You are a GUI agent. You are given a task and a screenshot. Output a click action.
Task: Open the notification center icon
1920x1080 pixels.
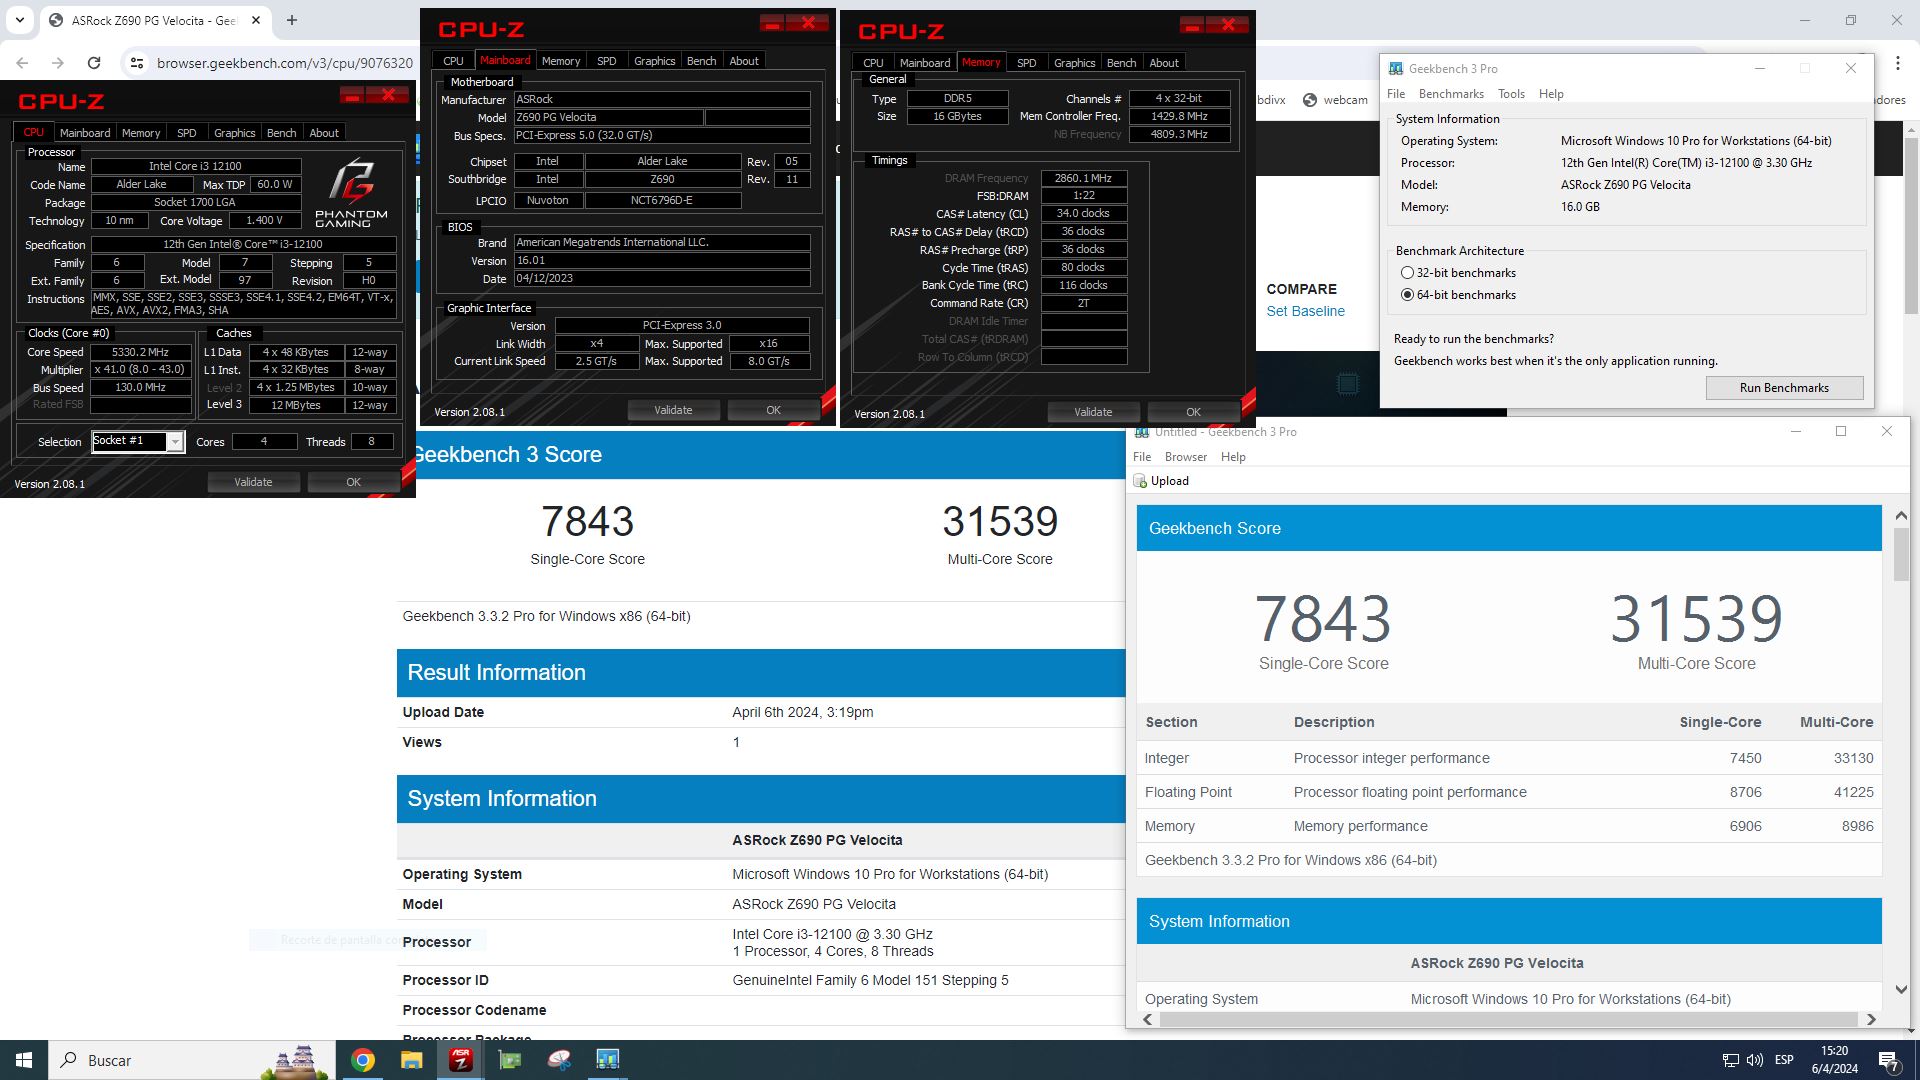[1889, 1061]
